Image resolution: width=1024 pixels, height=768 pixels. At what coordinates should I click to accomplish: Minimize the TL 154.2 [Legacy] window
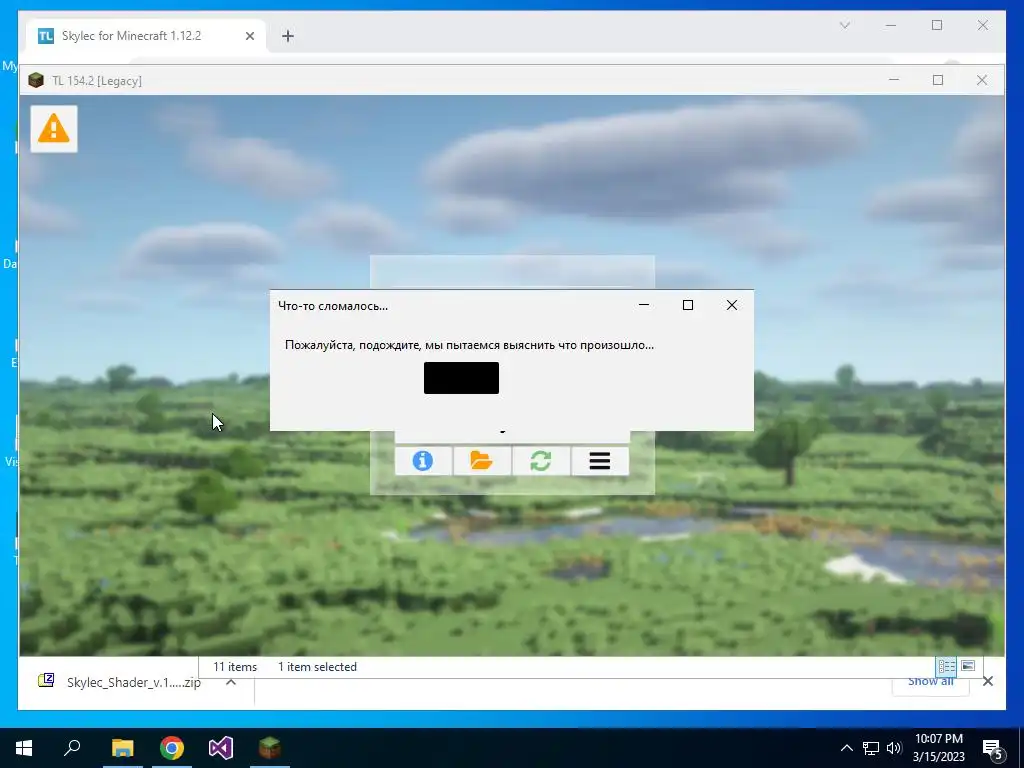[x=893, y=80]
